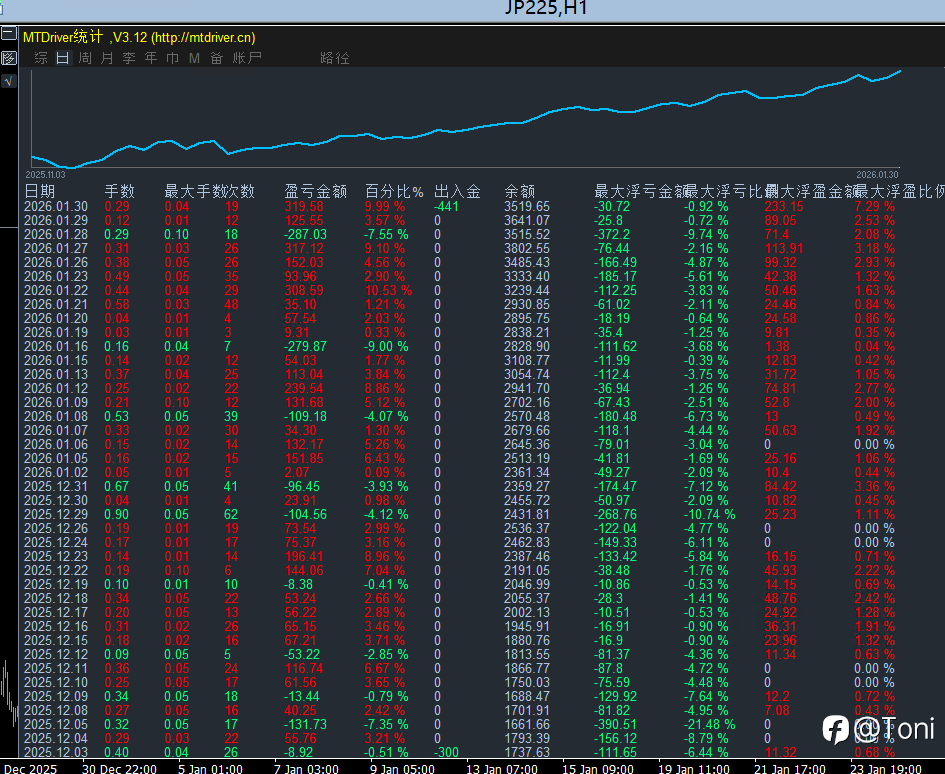Click the 日期 column header
This screenshot has width=945, height=774.
coord(39,192)
